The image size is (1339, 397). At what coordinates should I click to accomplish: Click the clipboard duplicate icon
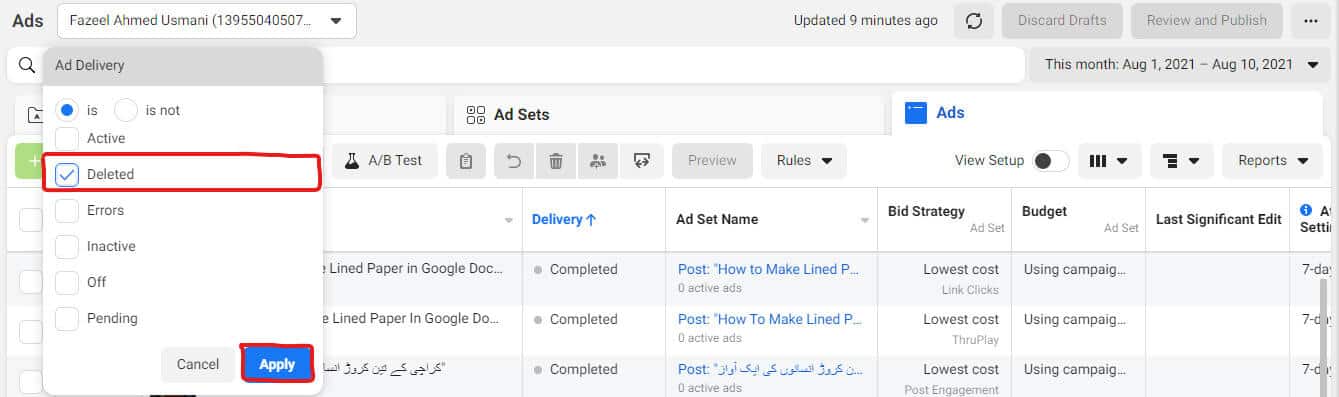(466, 160)
